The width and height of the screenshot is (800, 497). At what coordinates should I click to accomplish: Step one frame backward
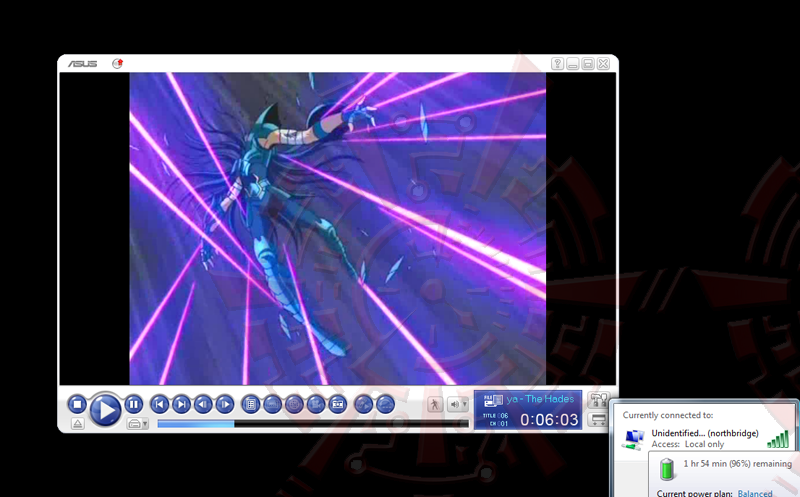[203, 405]
